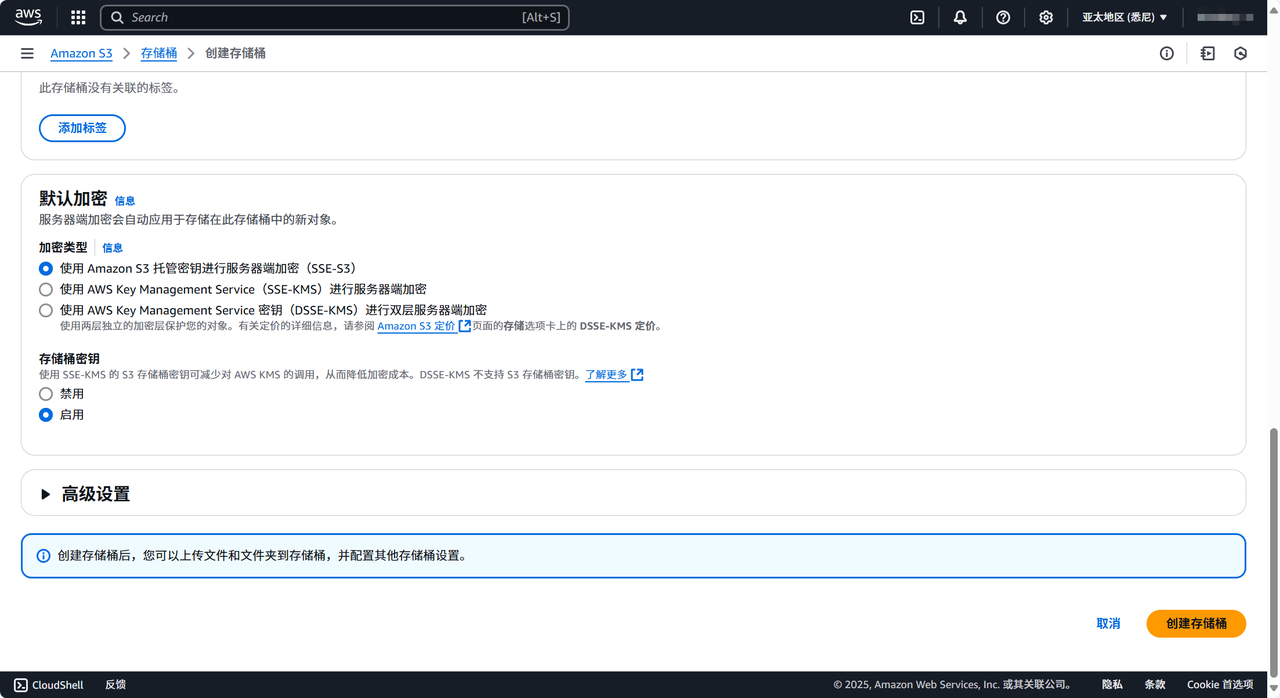Go to 存储桶 breadcrumb link
The image size is (1280, 698).
tap(159, 53)
